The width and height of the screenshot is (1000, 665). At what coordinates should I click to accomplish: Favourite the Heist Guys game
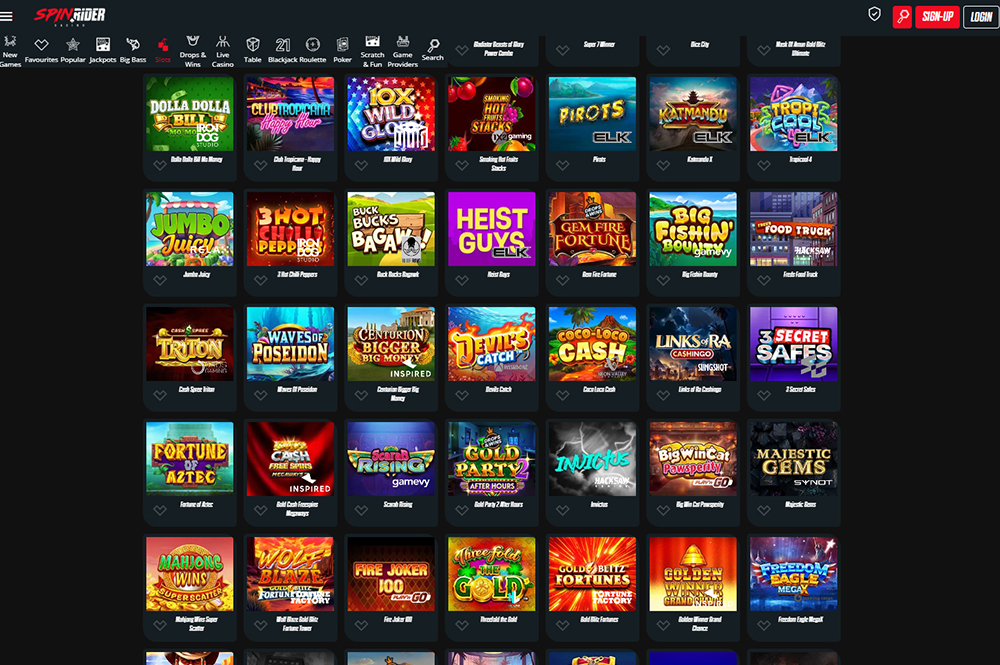[462, 280]
